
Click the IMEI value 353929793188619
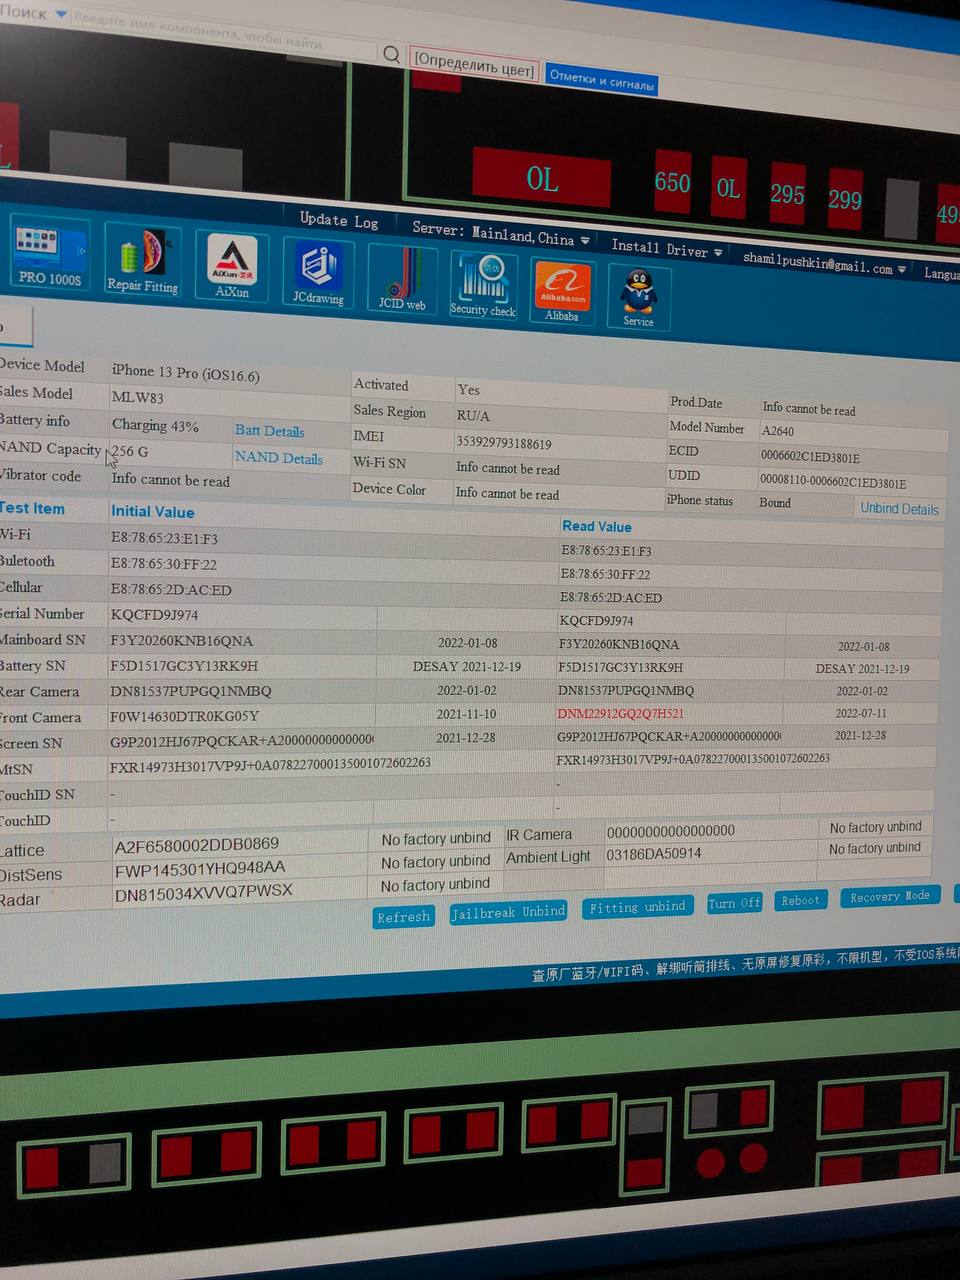[x=504, y=443]
